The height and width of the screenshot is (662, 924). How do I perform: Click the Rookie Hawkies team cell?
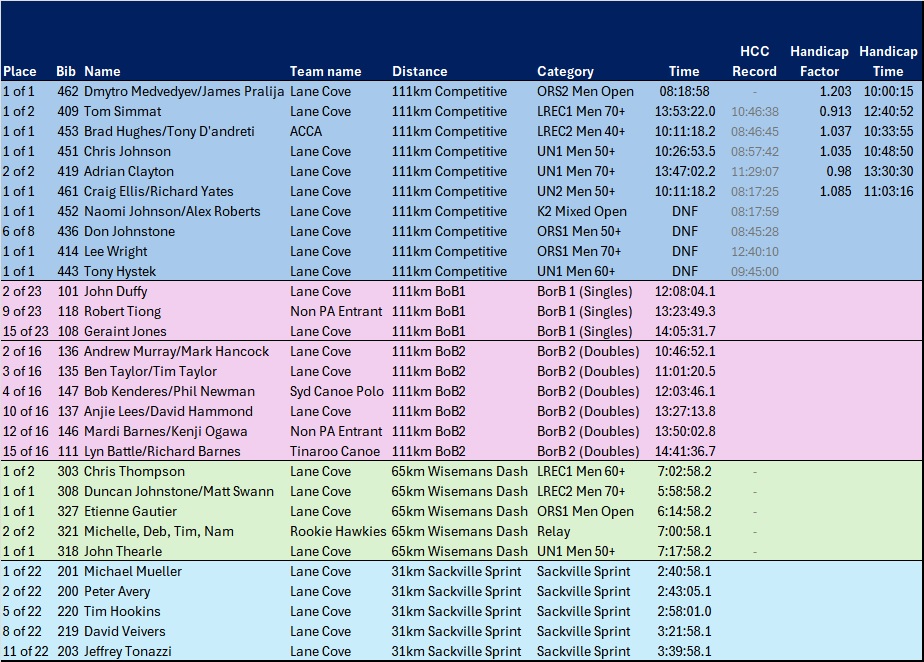(x=337, y=531)
